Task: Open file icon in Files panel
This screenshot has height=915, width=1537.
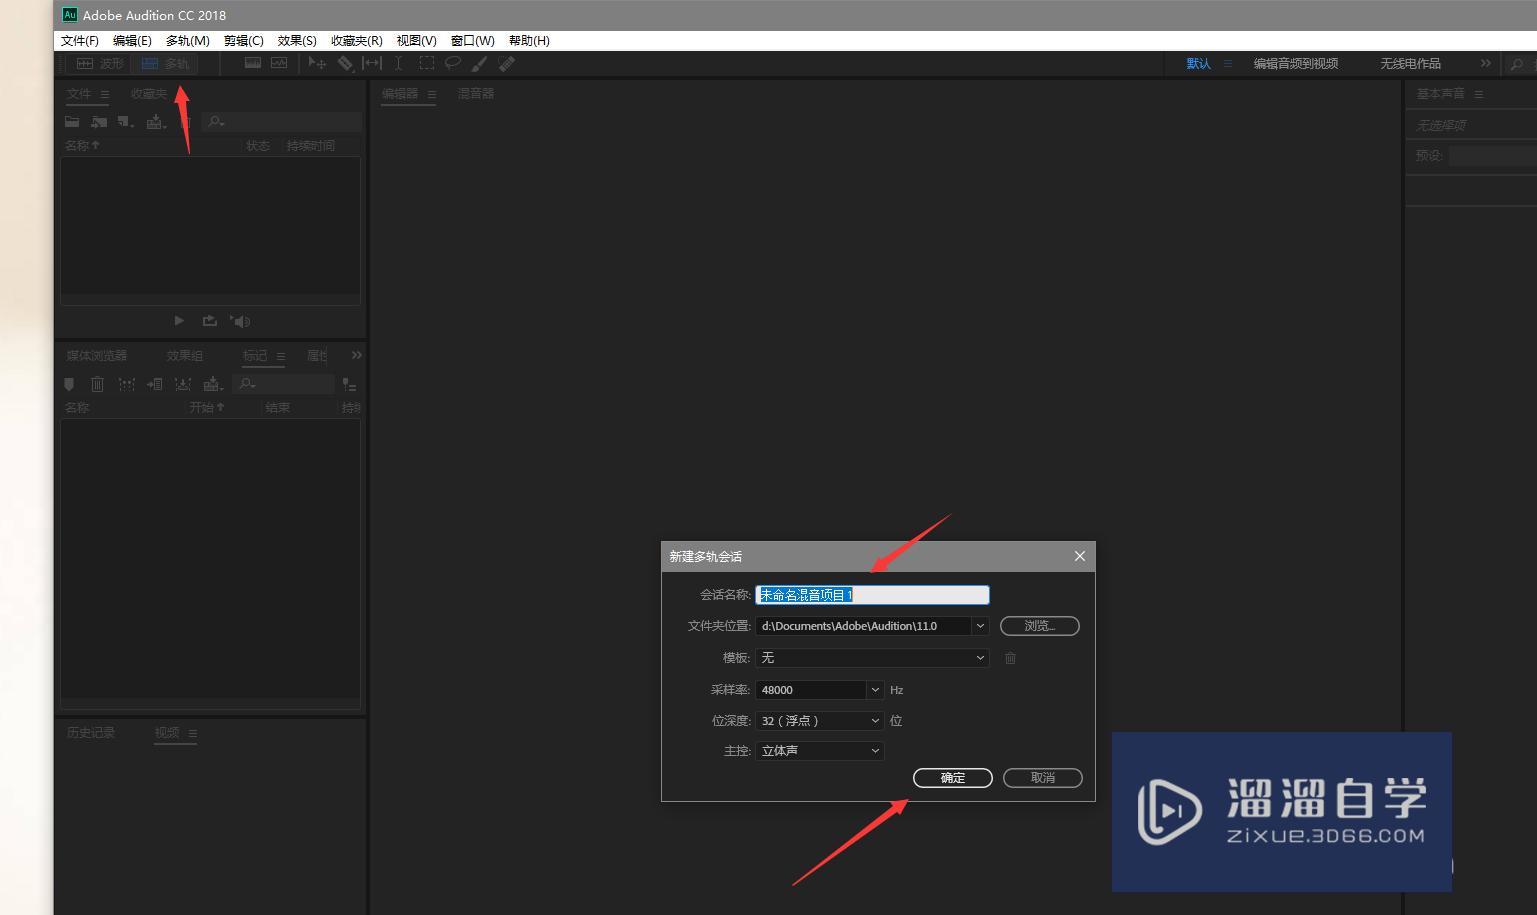Action: [72, 122]
